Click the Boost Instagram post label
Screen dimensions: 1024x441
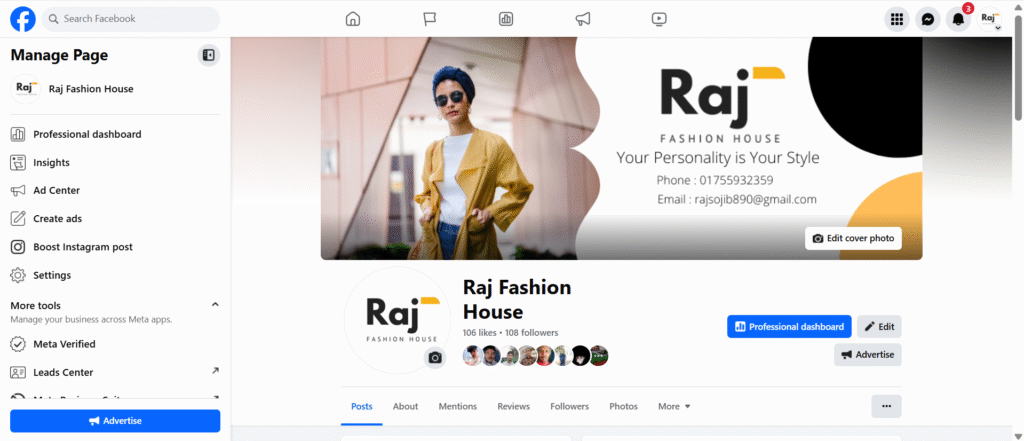pyautogui.click(x=83, y=247)
